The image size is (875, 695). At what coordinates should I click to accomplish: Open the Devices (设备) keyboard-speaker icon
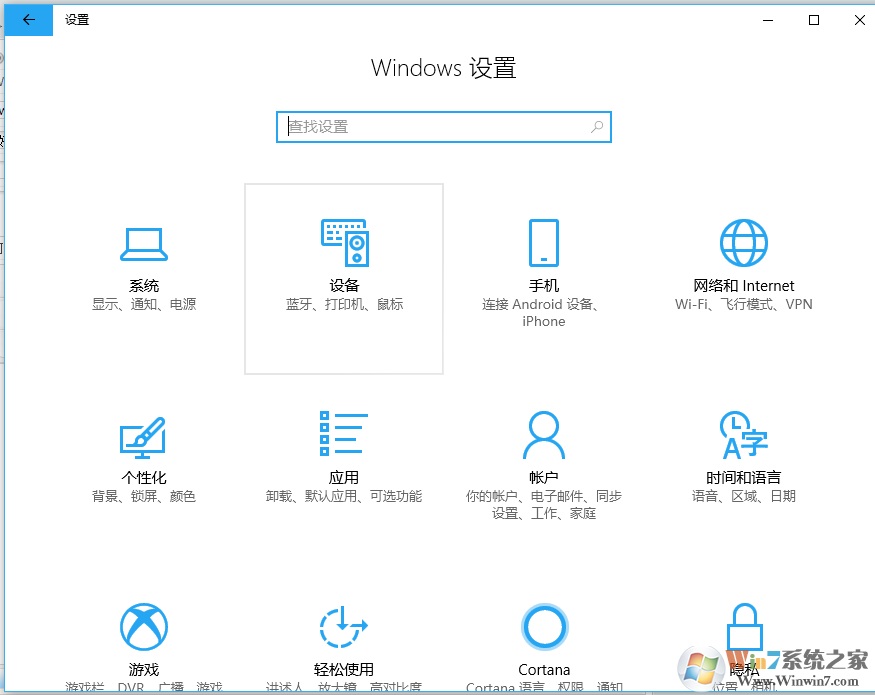coord(344,243)
